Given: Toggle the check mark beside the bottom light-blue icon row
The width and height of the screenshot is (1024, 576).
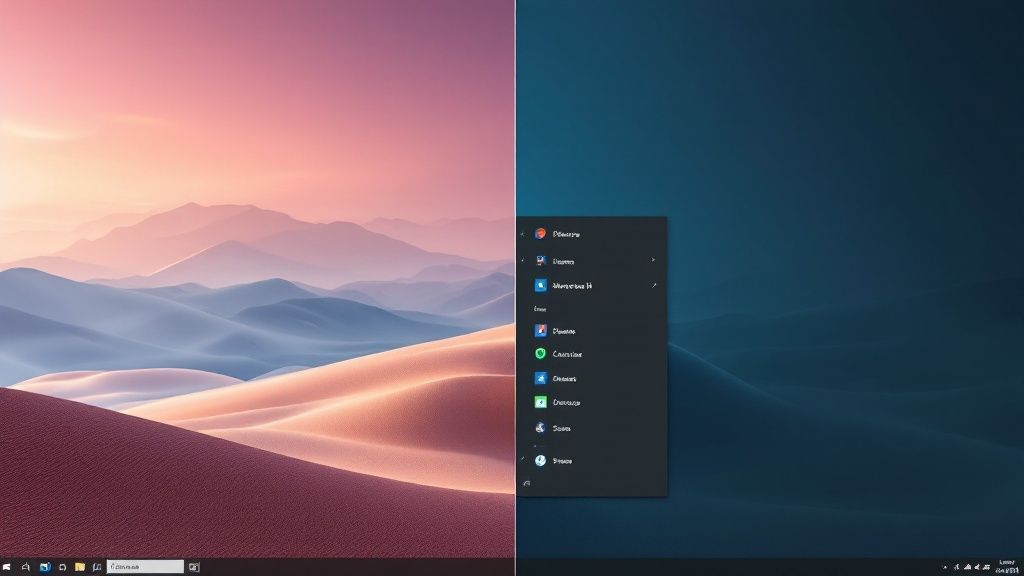Looking at the screenshot, I should coord(522,459).
